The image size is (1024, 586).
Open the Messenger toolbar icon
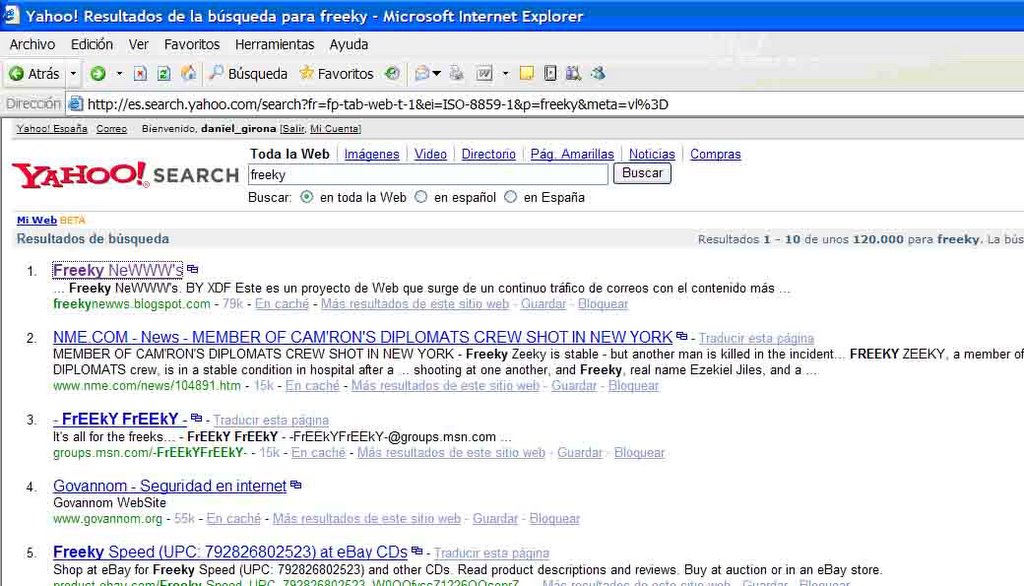[x=598, y=74]
